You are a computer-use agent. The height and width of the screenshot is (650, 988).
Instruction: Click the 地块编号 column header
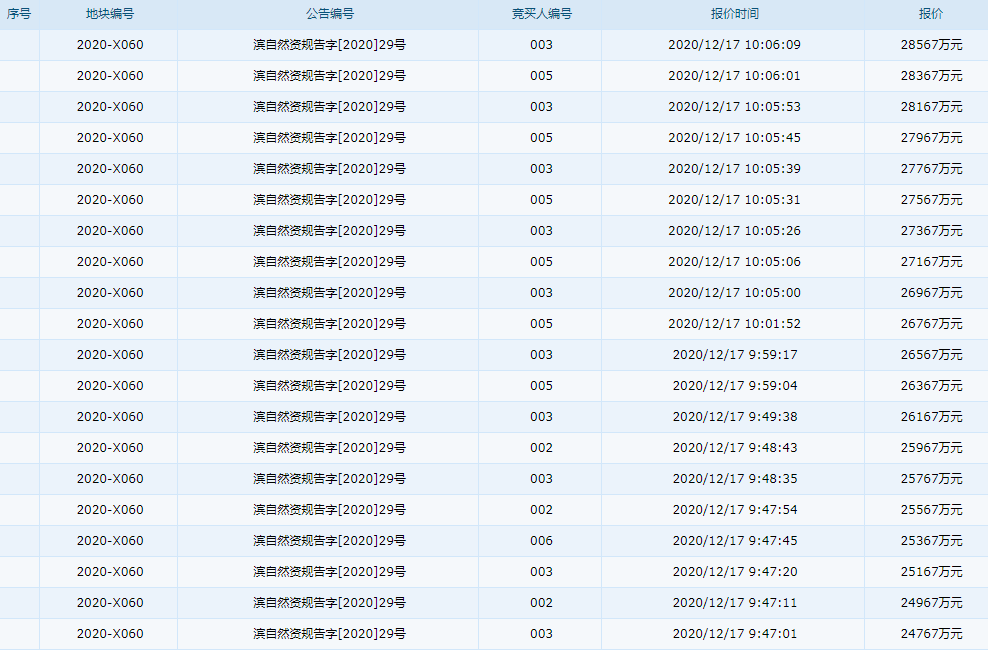coord(109,14)
